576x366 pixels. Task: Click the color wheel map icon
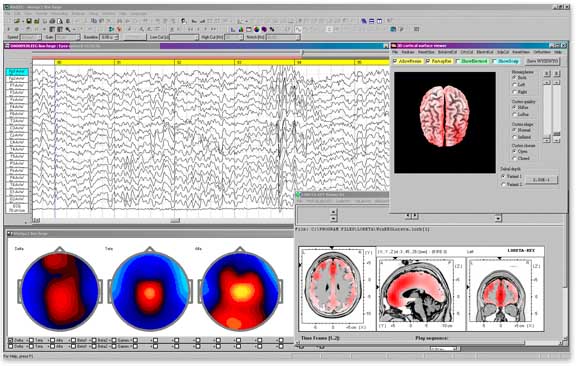[257, 29]
